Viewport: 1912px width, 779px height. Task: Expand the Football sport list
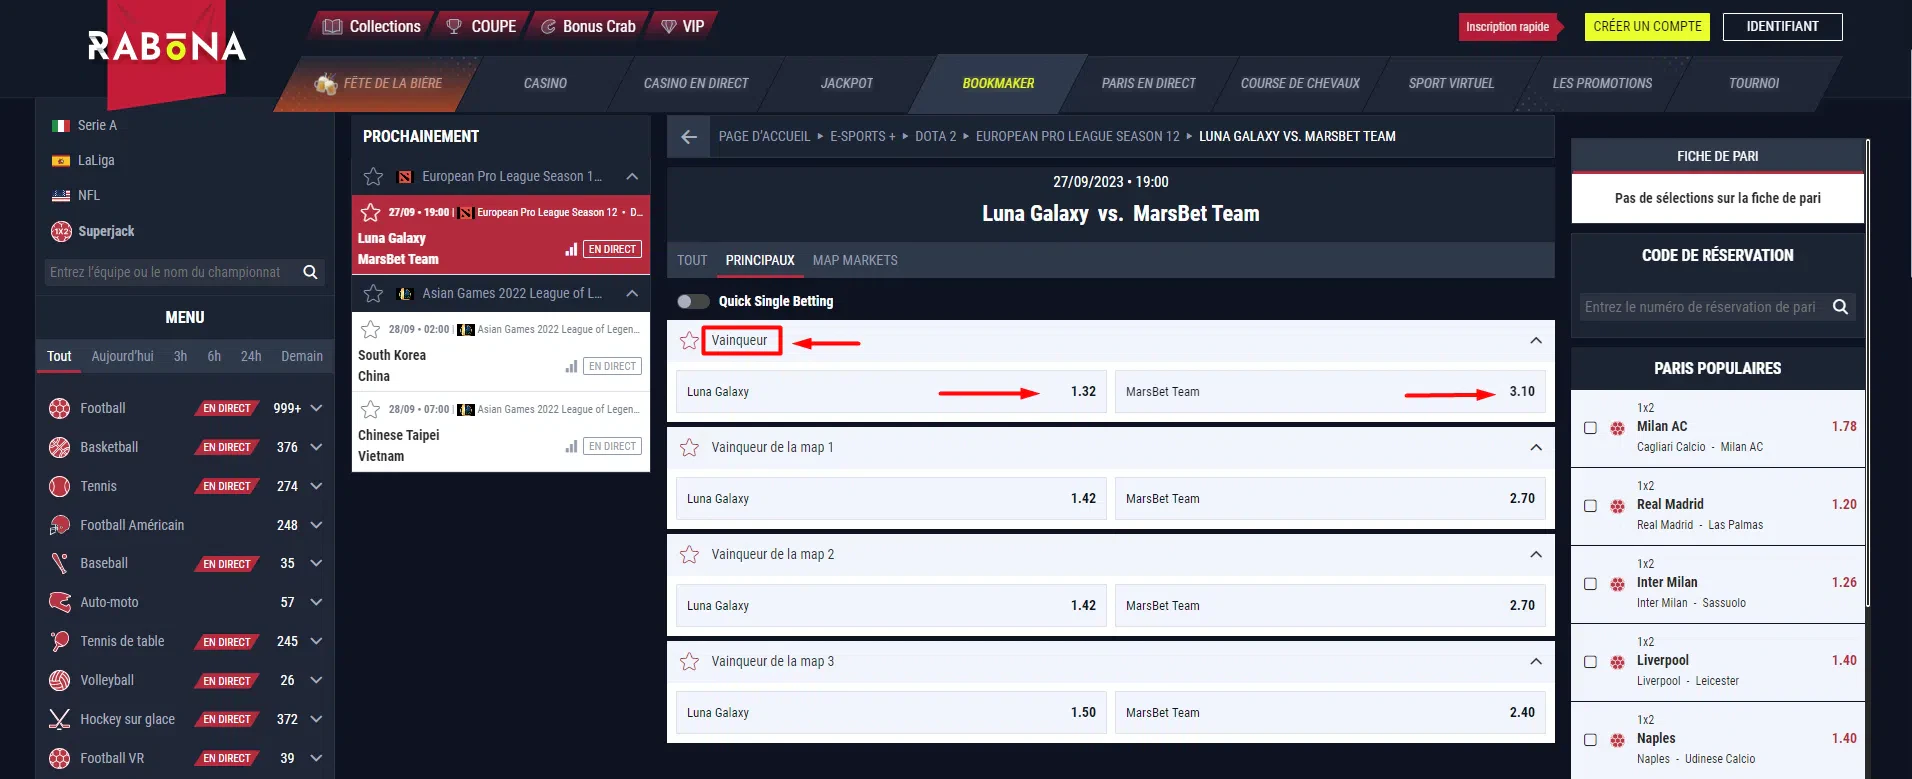pos(316,408)
